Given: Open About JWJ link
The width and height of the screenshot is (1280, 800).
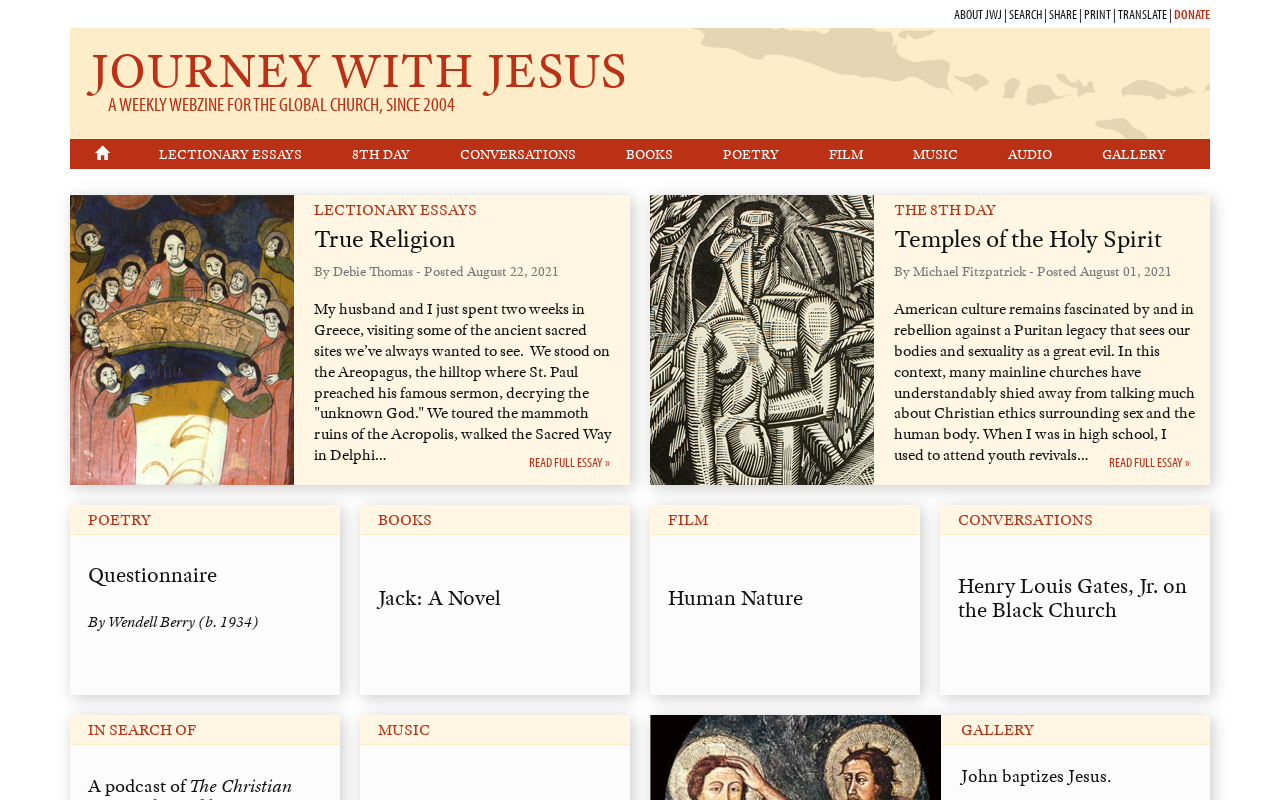Looking at the screenshot, I should click(978, 15).
